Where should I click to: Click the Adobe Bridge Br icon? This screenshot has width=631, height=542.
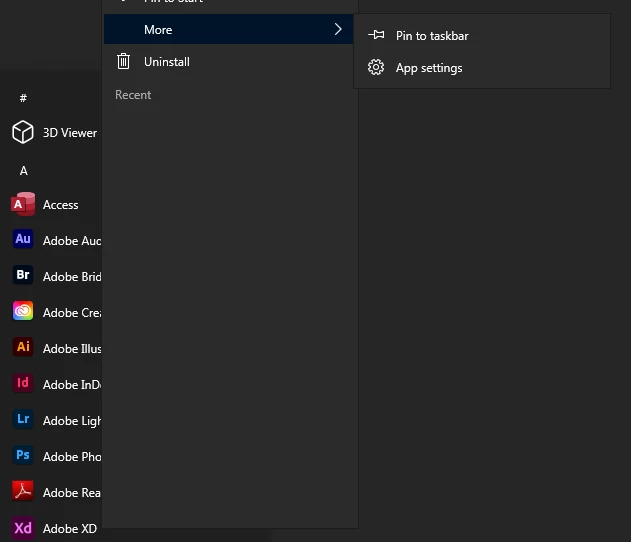coord(23,275)
